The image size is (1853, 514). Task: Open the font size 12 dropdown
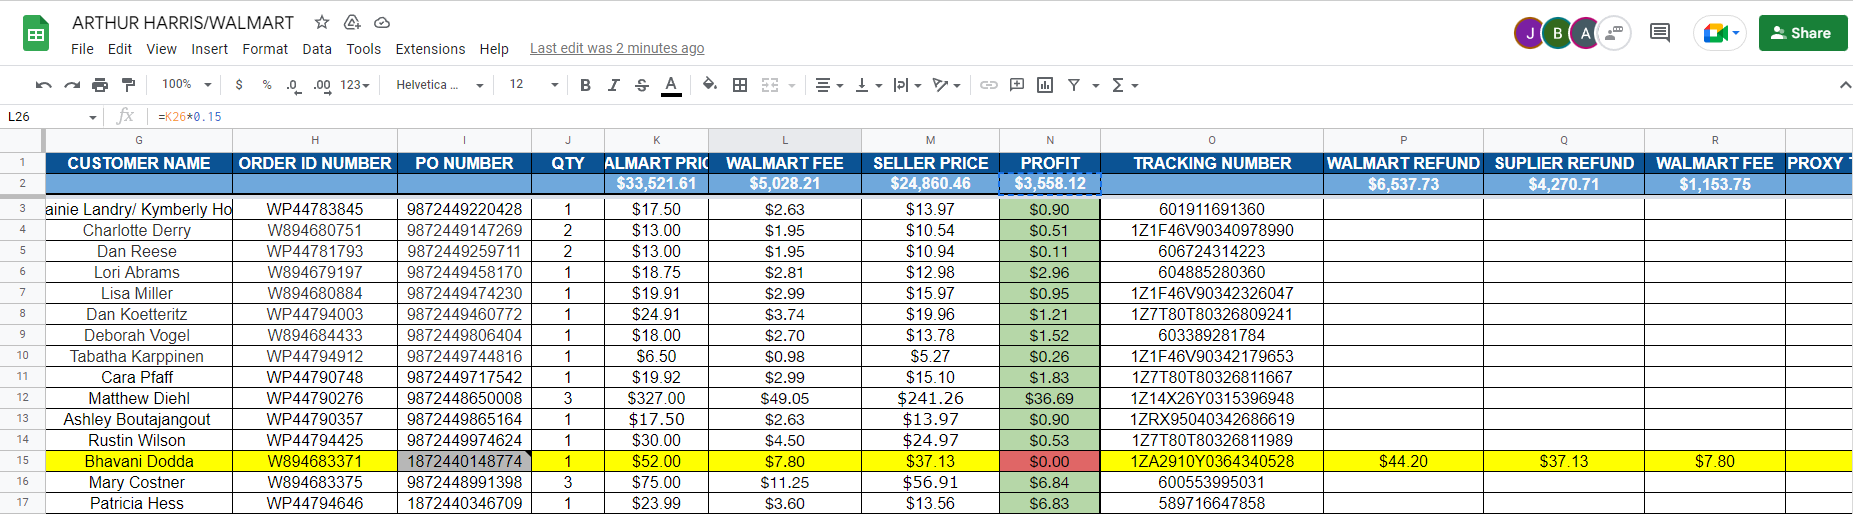pos(533,85)
